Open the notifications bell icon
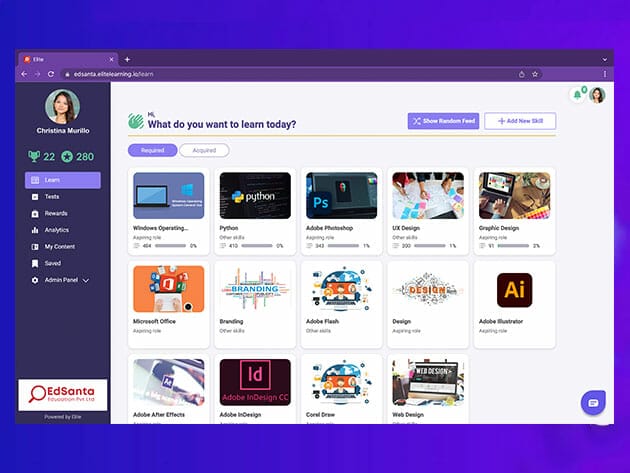 coord(577,95)
